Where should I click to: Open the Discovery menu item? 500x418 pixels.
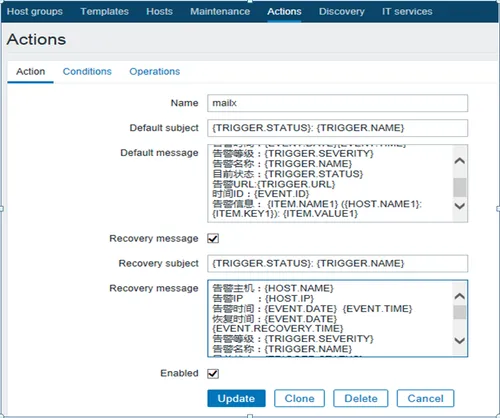click(342, 11)
